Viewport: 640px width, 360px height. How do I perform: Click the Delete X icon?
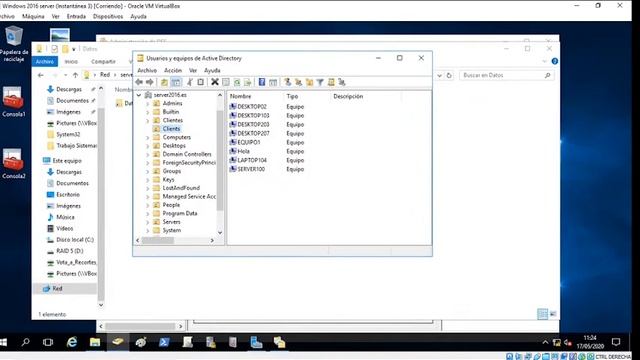click(x=215, y=82)
